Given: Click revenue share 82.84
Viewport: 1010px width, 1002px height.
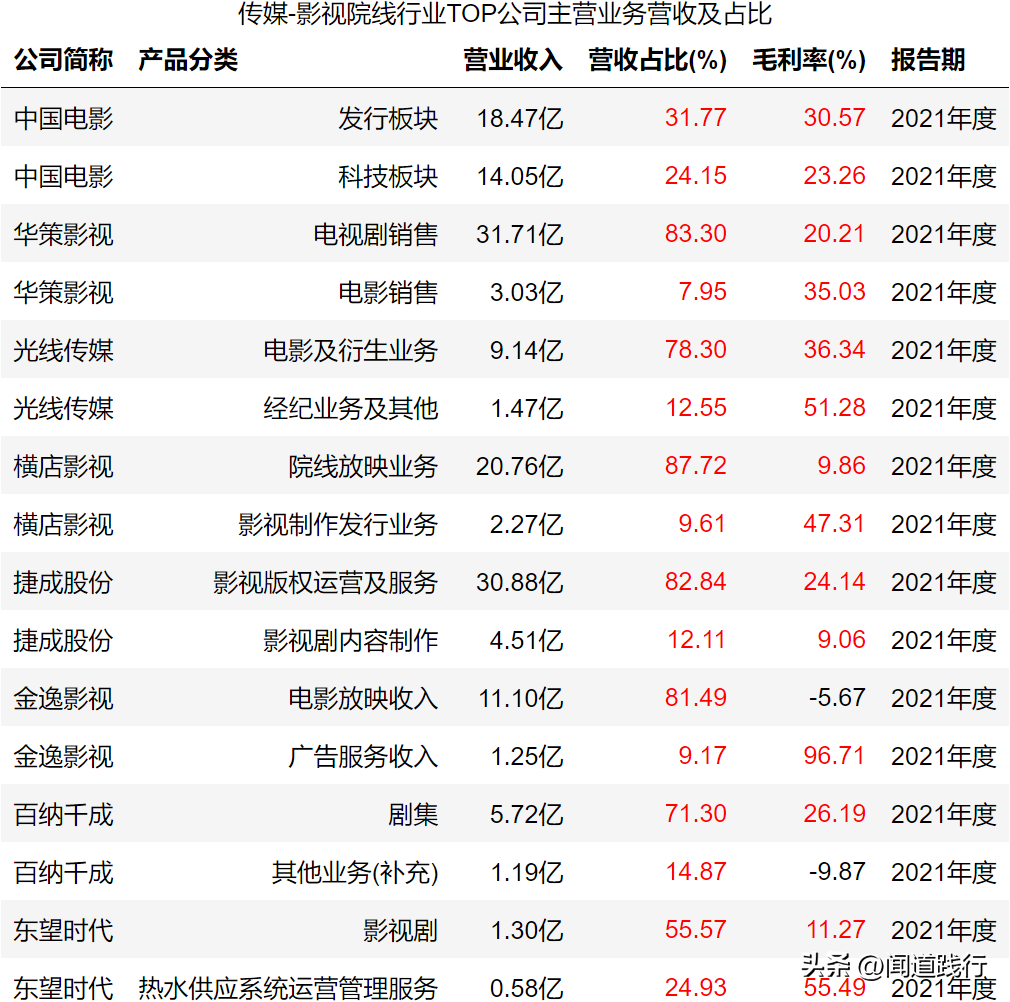Looking at the screenshot, I should (696, 581).
